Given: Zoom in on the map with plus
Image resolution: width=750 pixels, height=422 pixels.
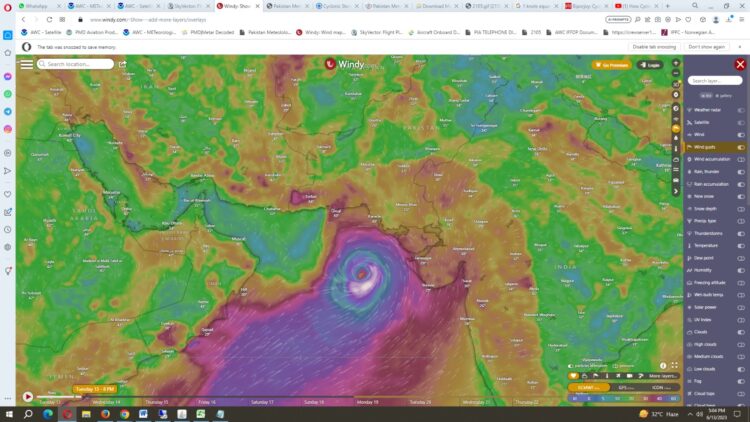Looking at the screenshot, I should 676,63.
